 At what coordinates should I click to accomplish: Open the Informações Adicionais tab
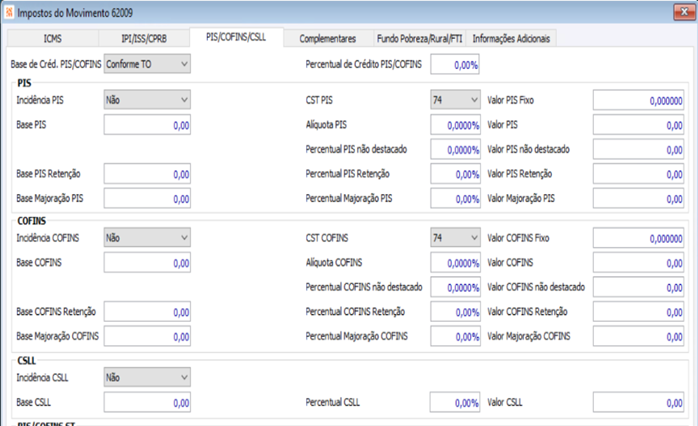coord(512,38)
